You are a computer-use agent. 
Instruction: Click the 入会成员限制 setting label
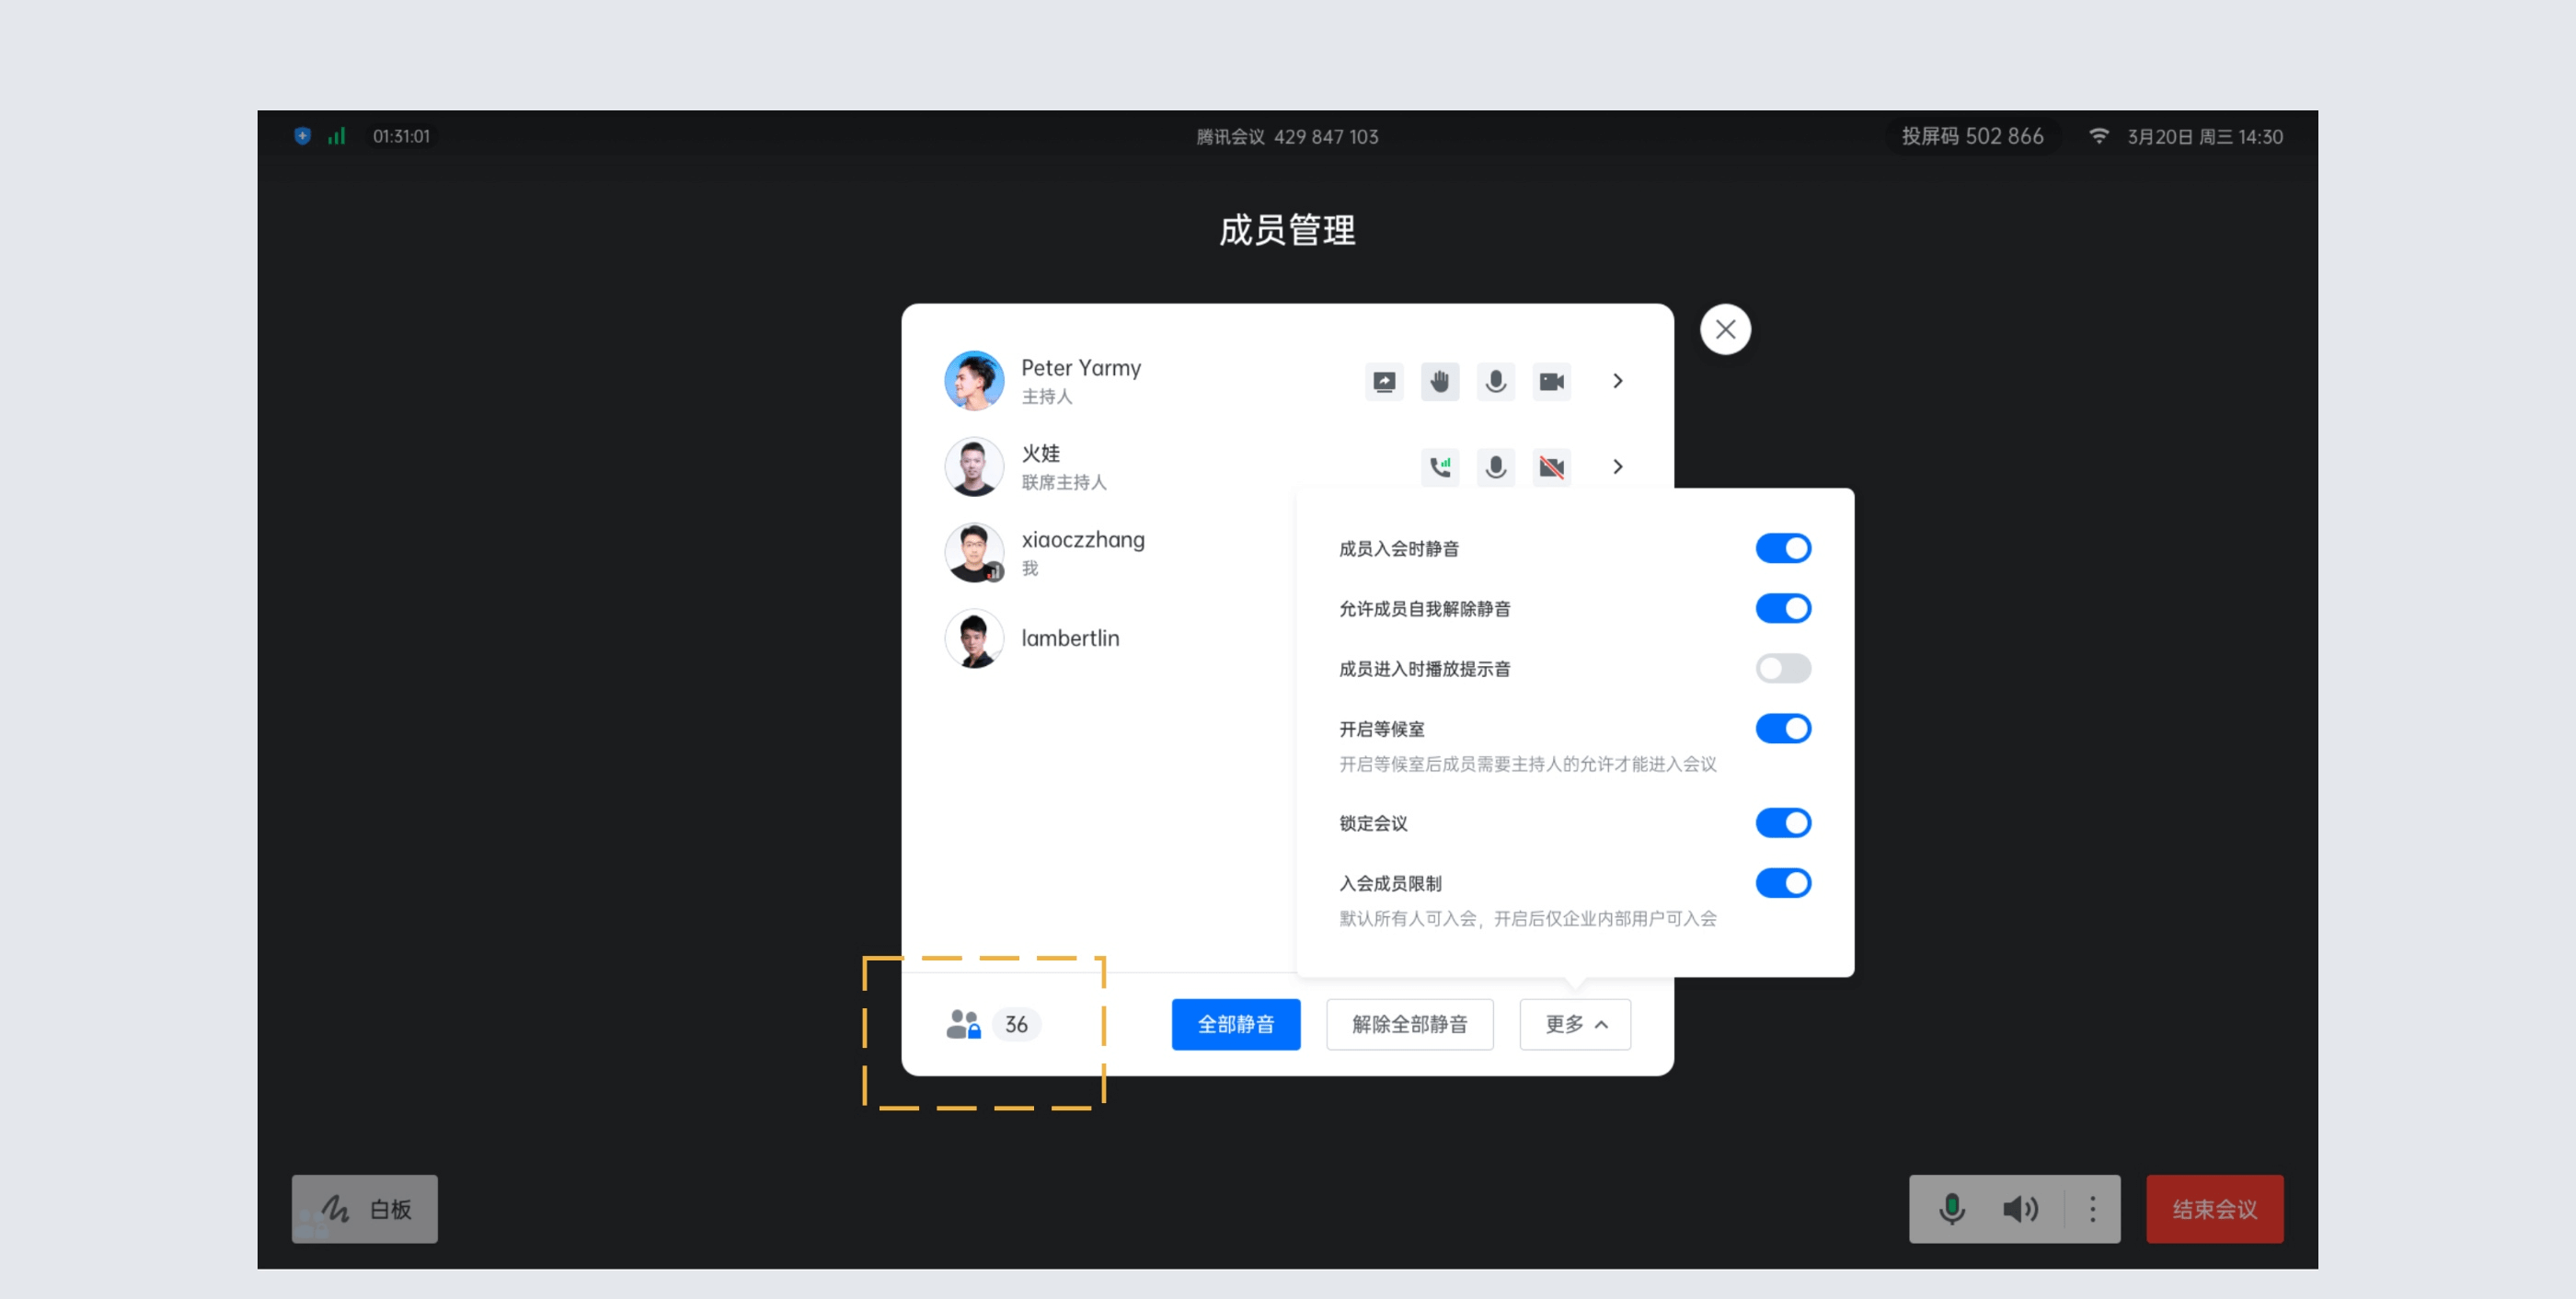point(1390,883)
